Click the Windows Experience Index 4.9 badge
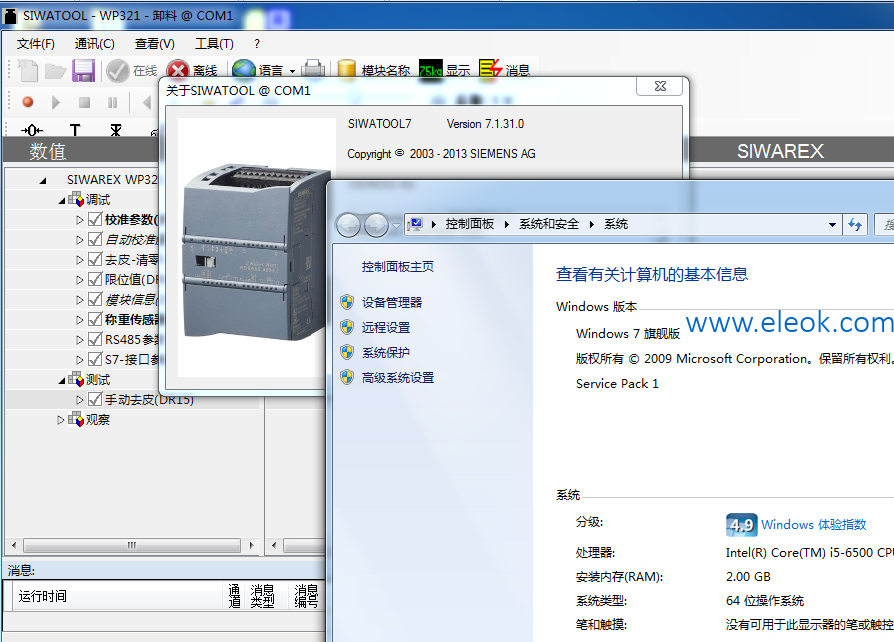The width and height of the screenshot is (894, 642). click(x=741, y=525)
